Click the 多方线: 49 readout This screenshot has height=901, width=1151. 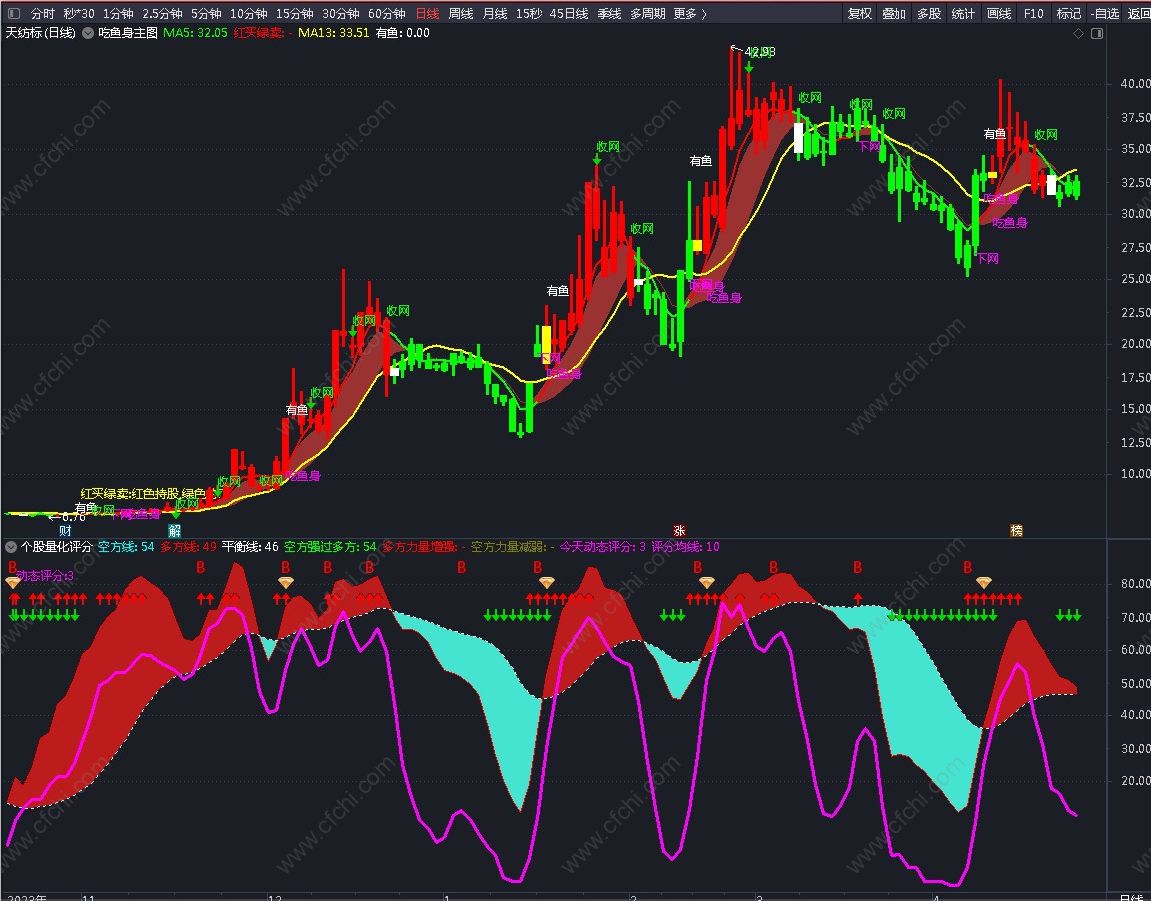(189, 547)
